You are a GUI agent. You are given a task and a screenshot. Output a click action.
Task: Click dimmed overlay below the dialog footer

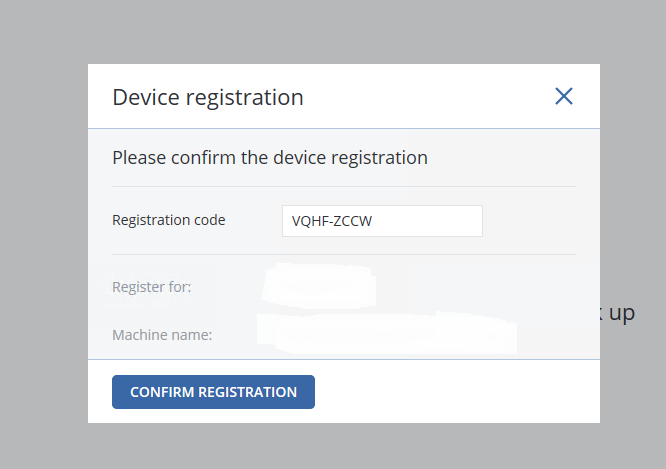point(340,446)
